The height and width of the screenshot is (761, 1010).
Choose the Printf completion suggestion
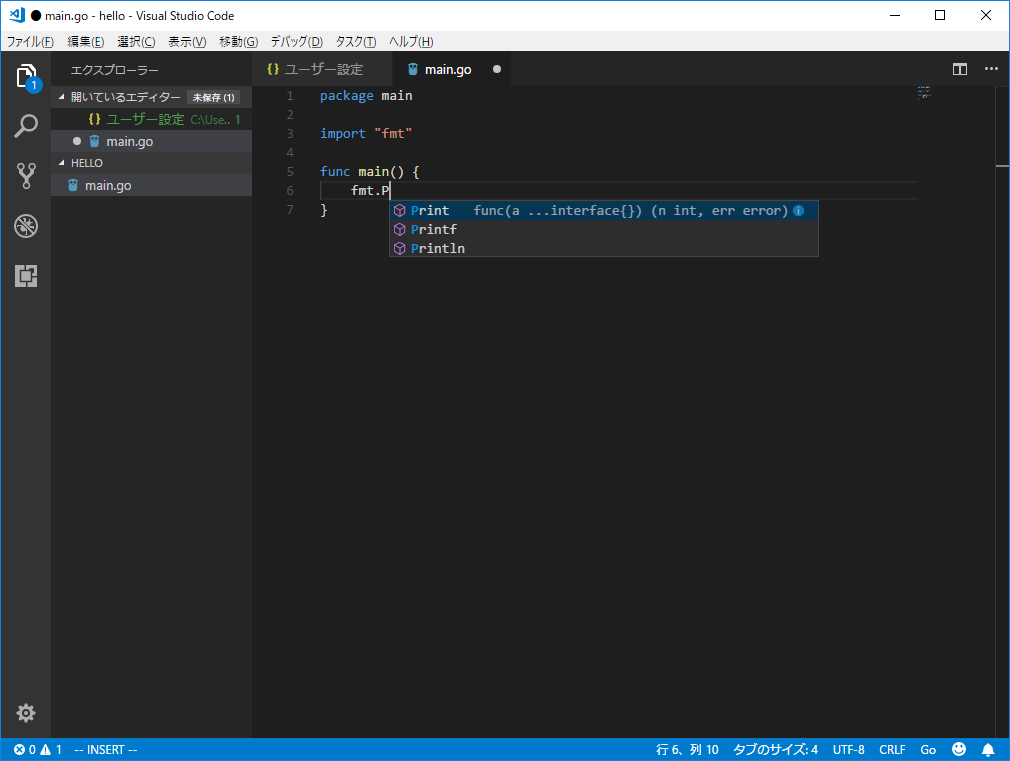[604, 229]
